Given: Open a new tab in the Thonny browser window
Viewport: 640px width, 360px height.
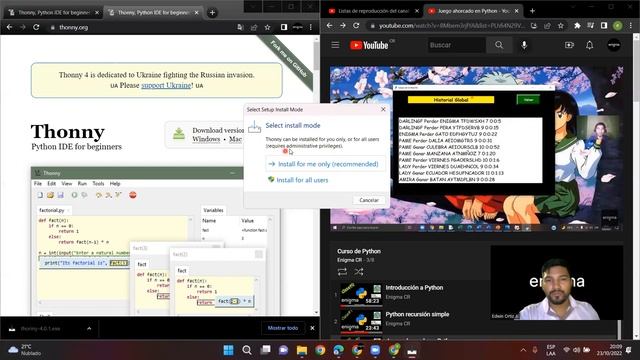Looking at the screenshot, I should [212, 13].
